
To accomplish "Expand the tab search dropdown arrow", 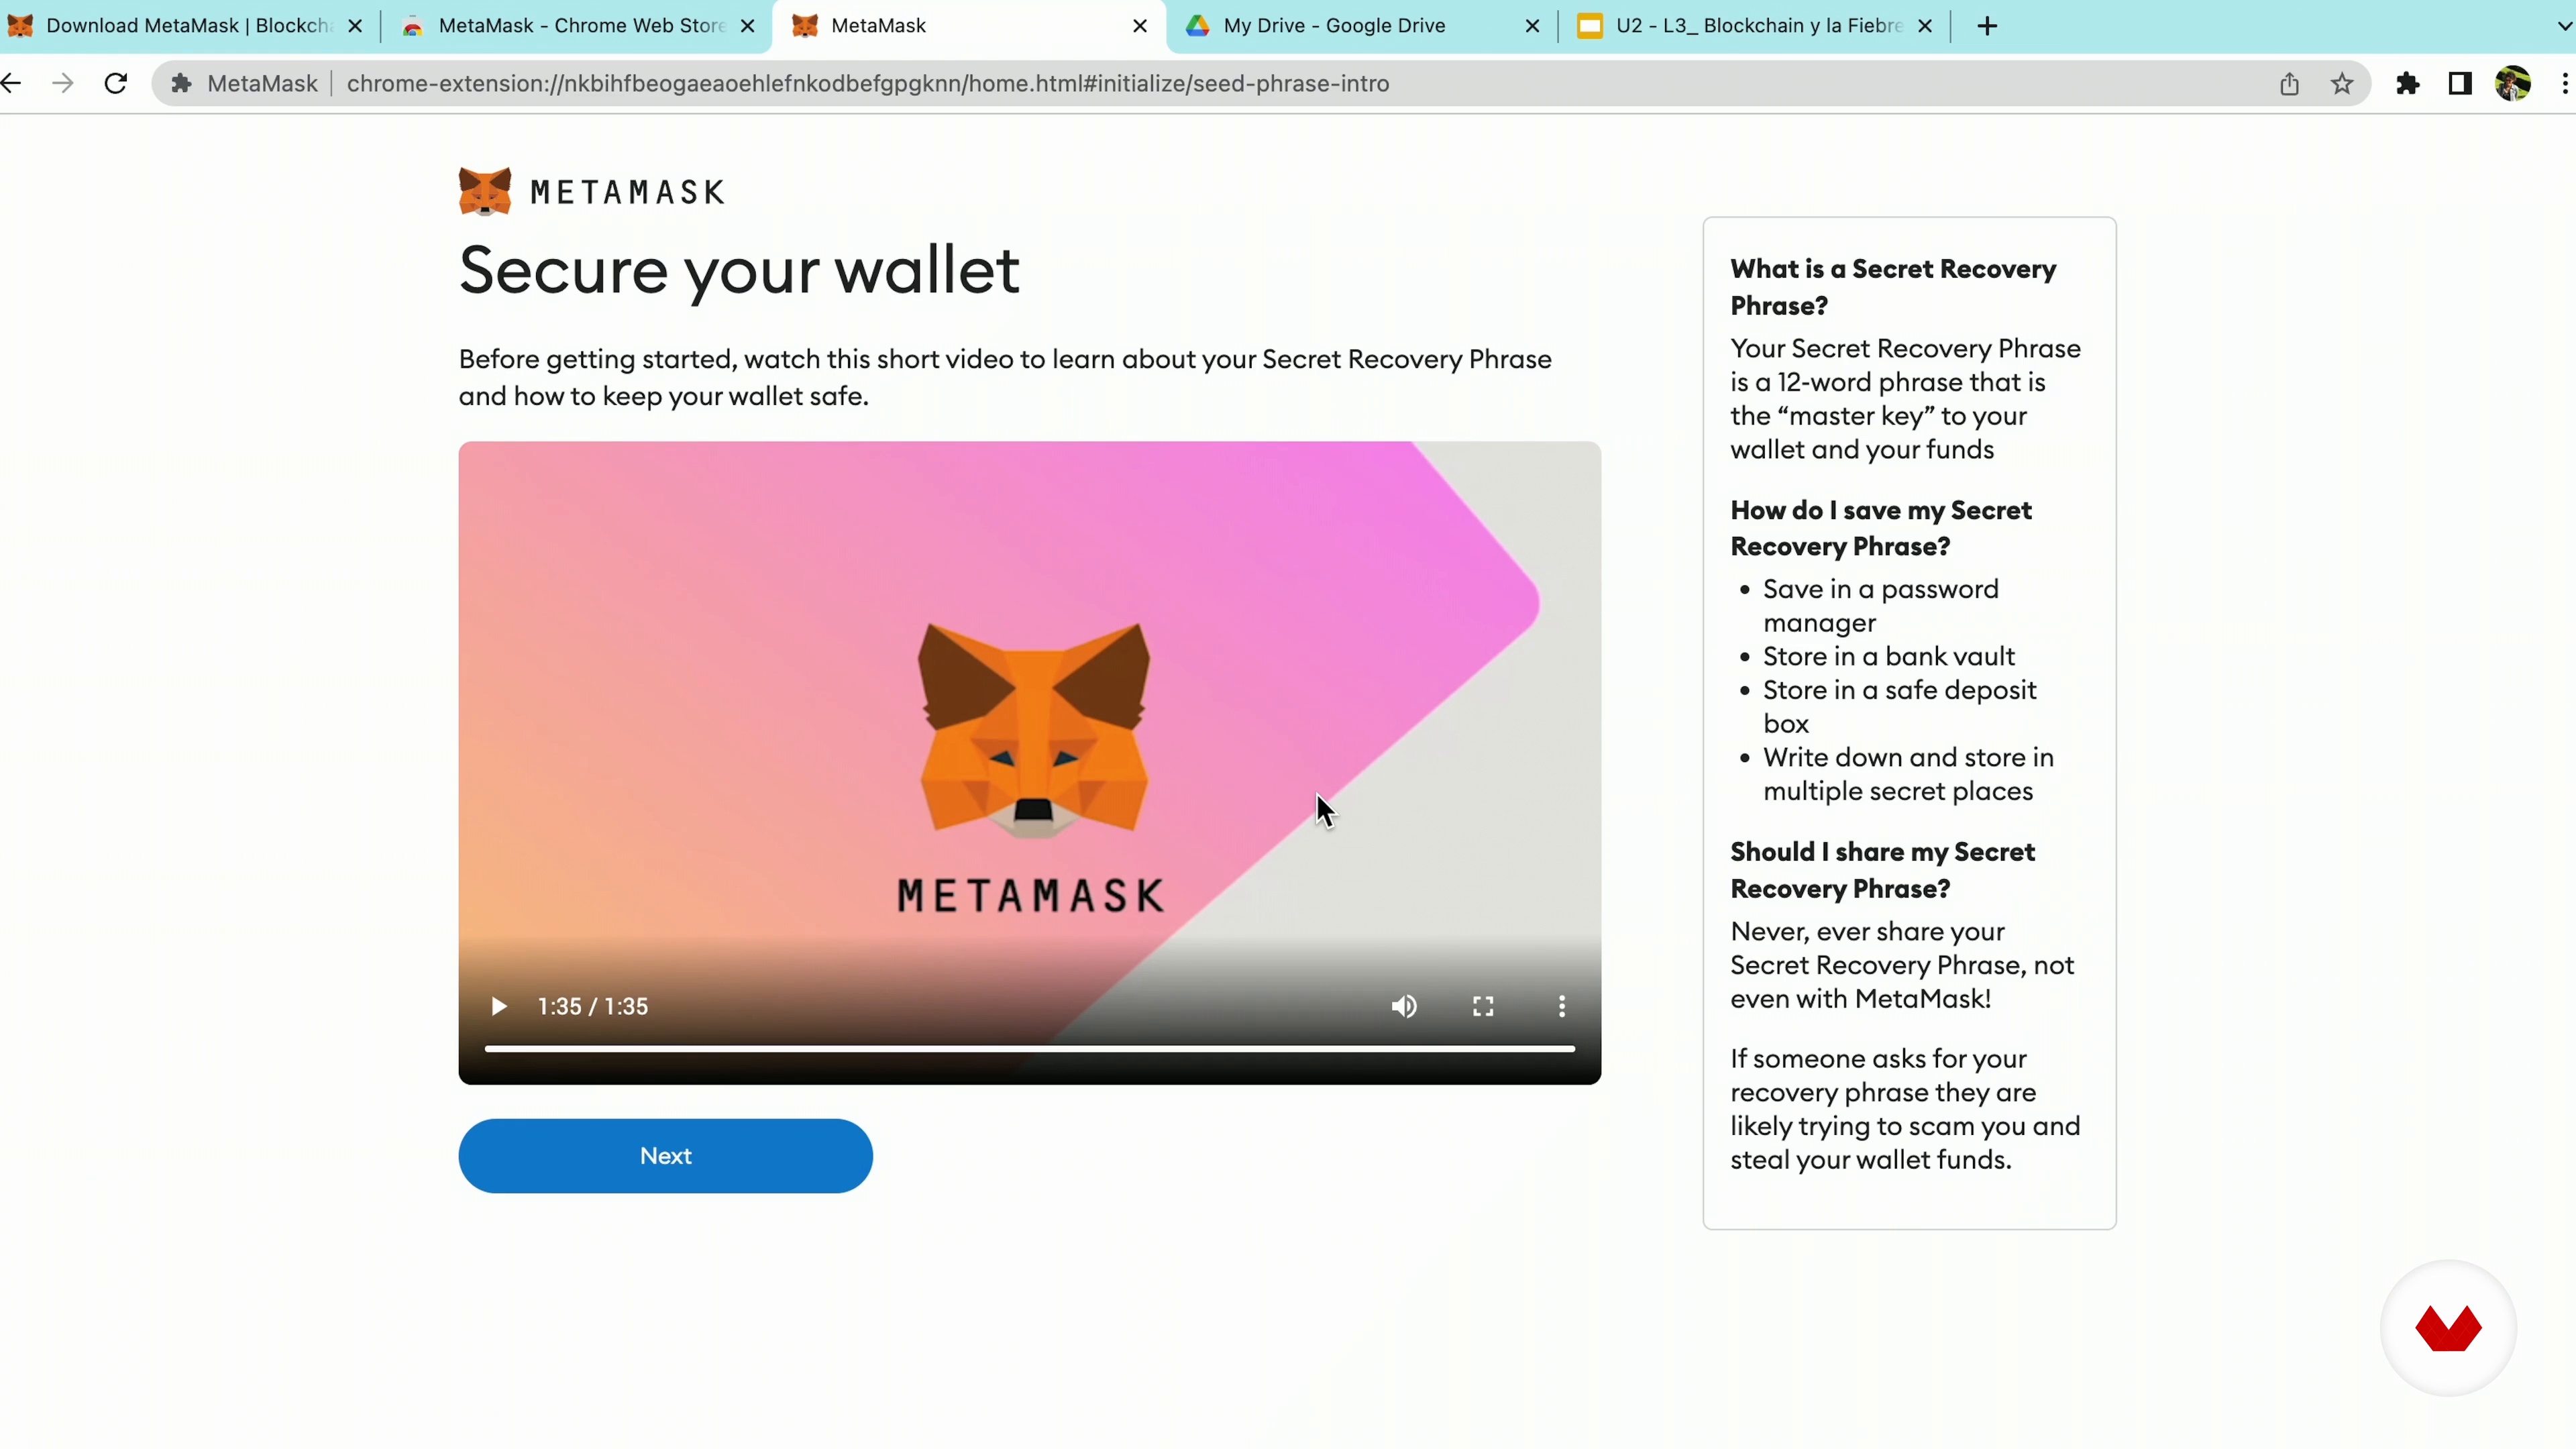I will tap(2565, 26).
